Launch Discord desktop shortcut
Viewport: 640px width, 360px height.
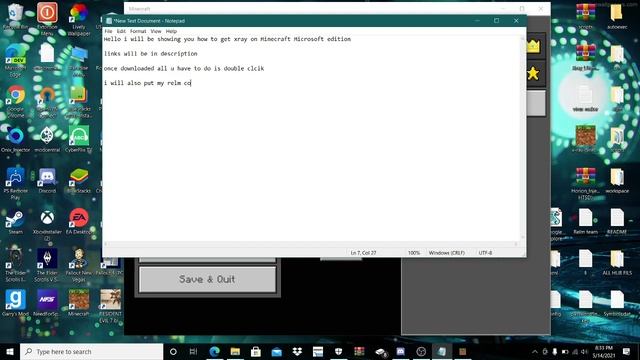click(x=47, y=180)
